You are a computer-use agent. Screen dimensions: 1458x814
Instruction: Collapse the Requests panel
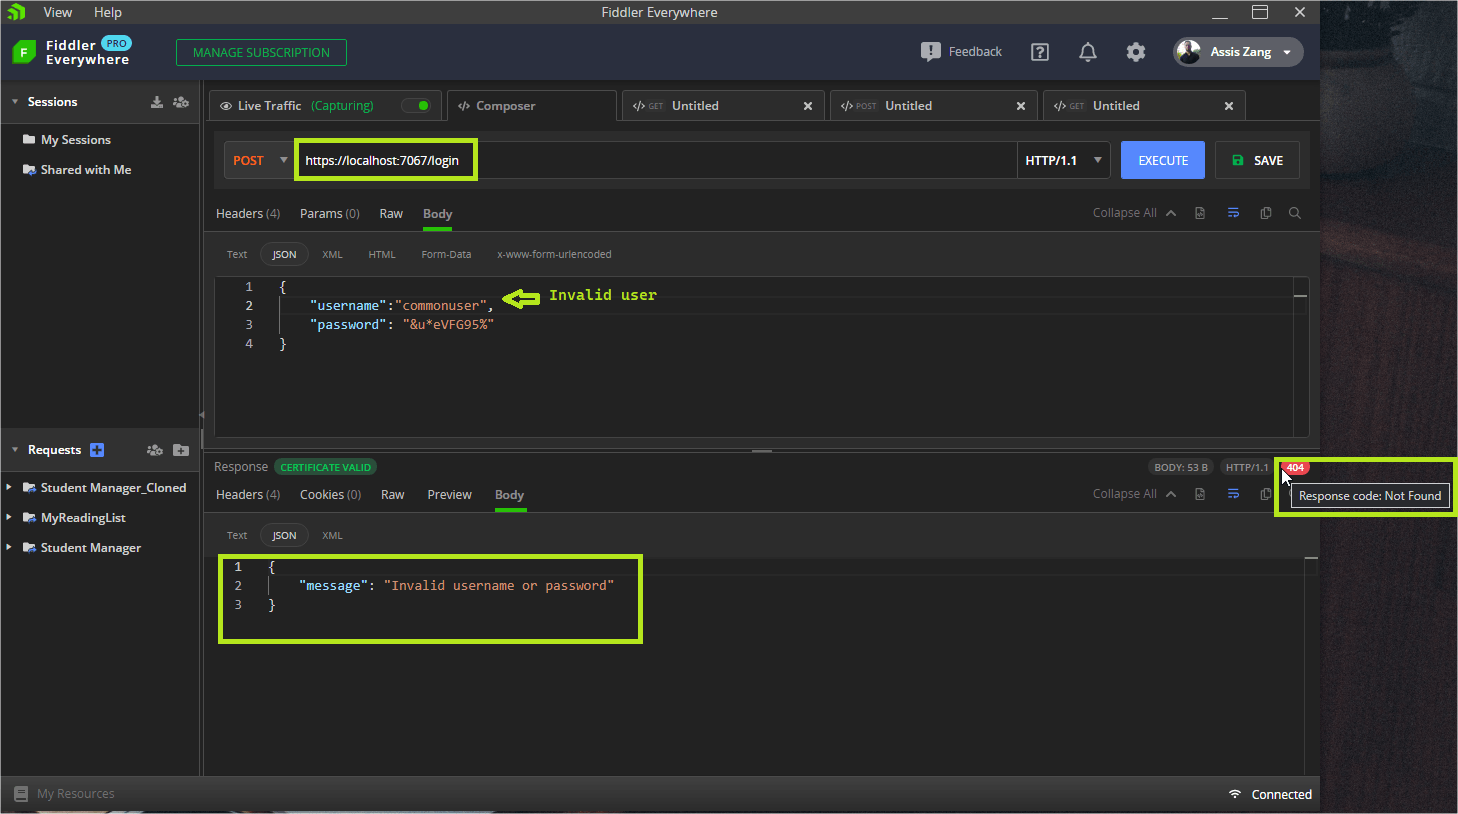pyautogui.click(x=15, y=450)
